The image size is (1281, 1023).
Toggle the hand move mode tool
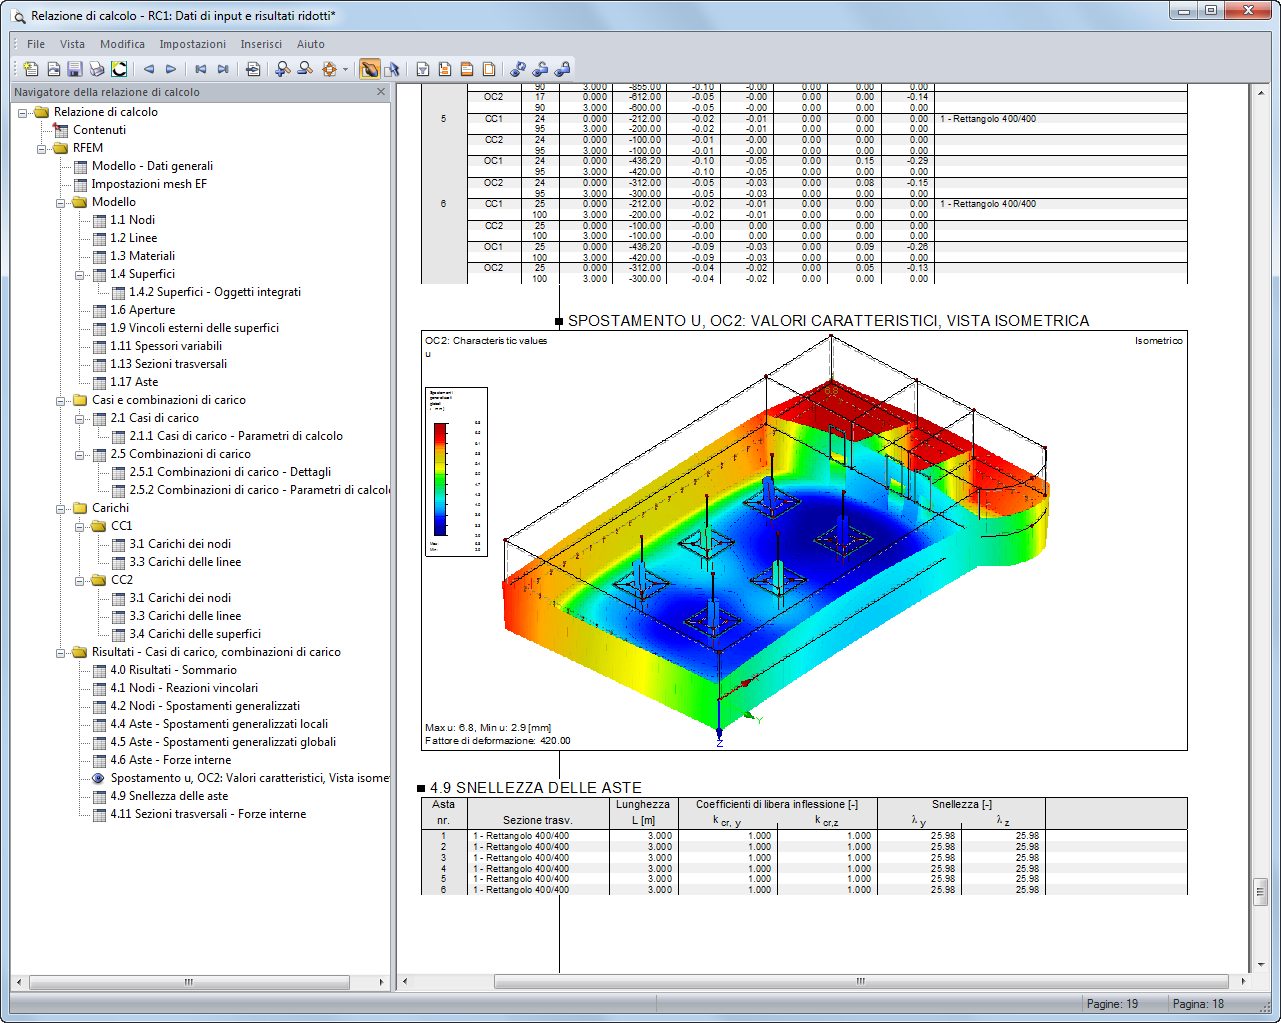click(x=369, y=69)
